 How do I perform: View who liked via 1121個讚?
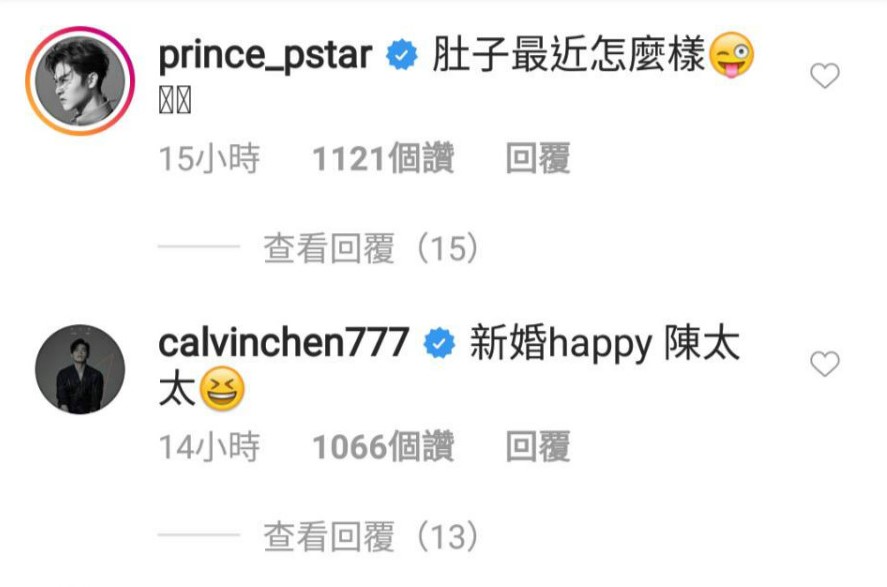(384, 158)
